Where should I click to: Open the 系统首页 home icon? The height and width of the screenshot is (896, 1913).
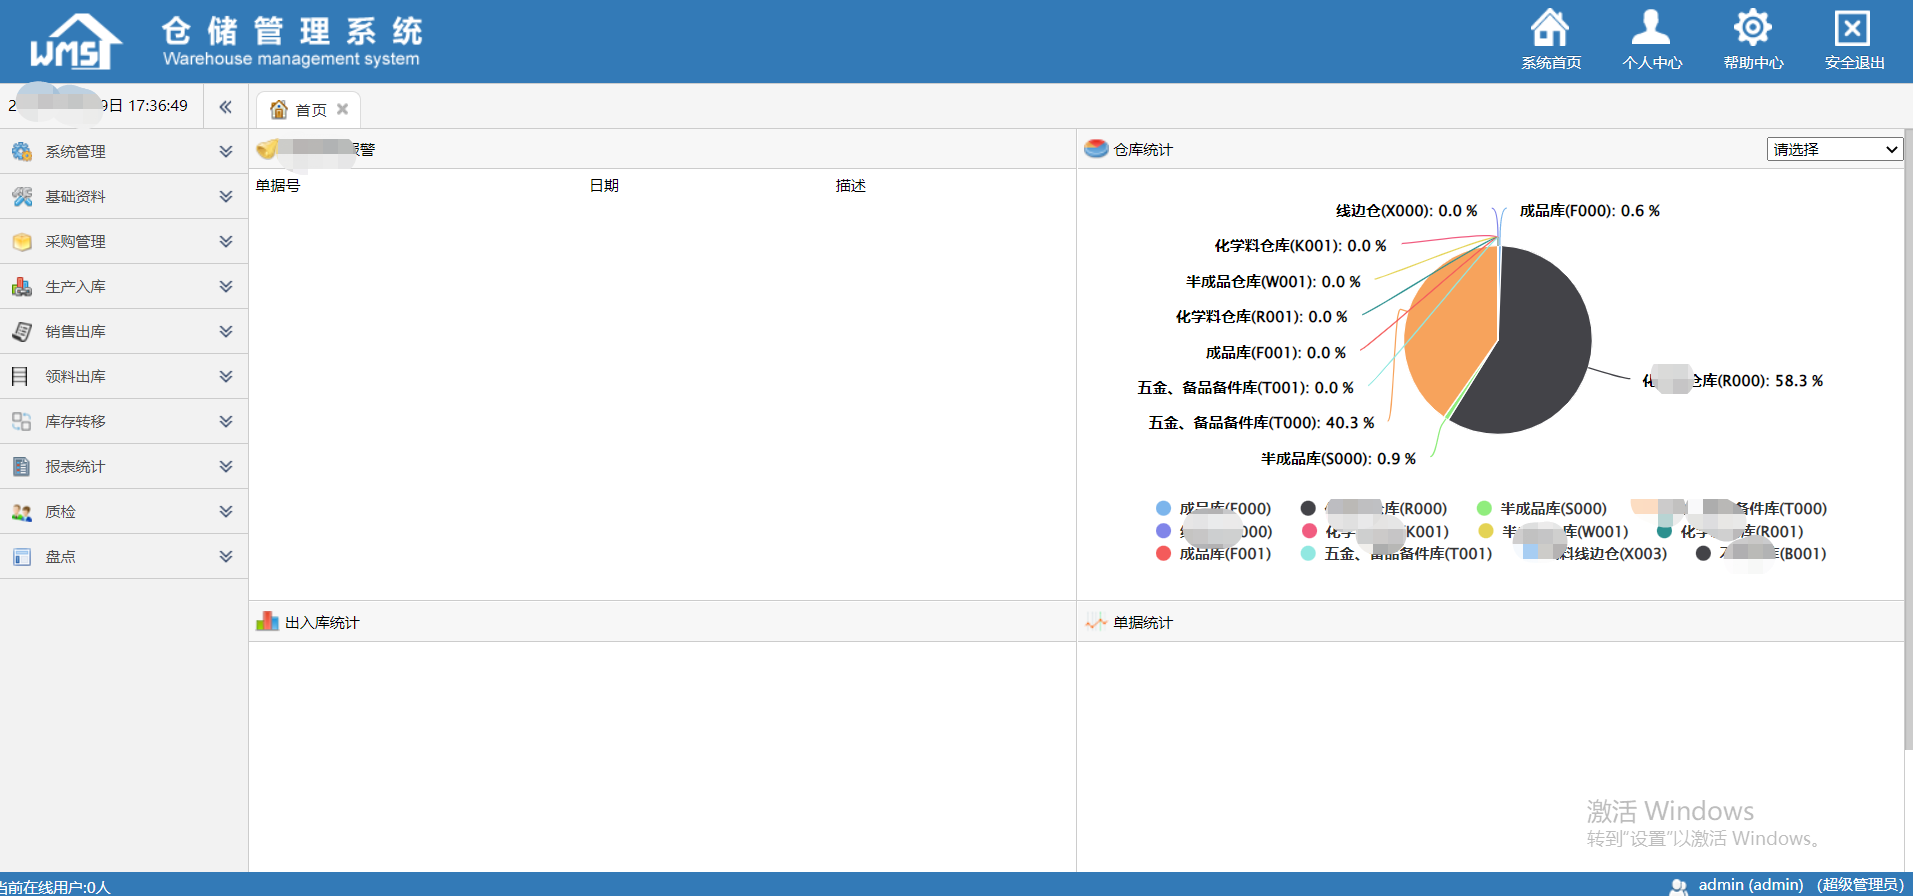coord(1550,28)
